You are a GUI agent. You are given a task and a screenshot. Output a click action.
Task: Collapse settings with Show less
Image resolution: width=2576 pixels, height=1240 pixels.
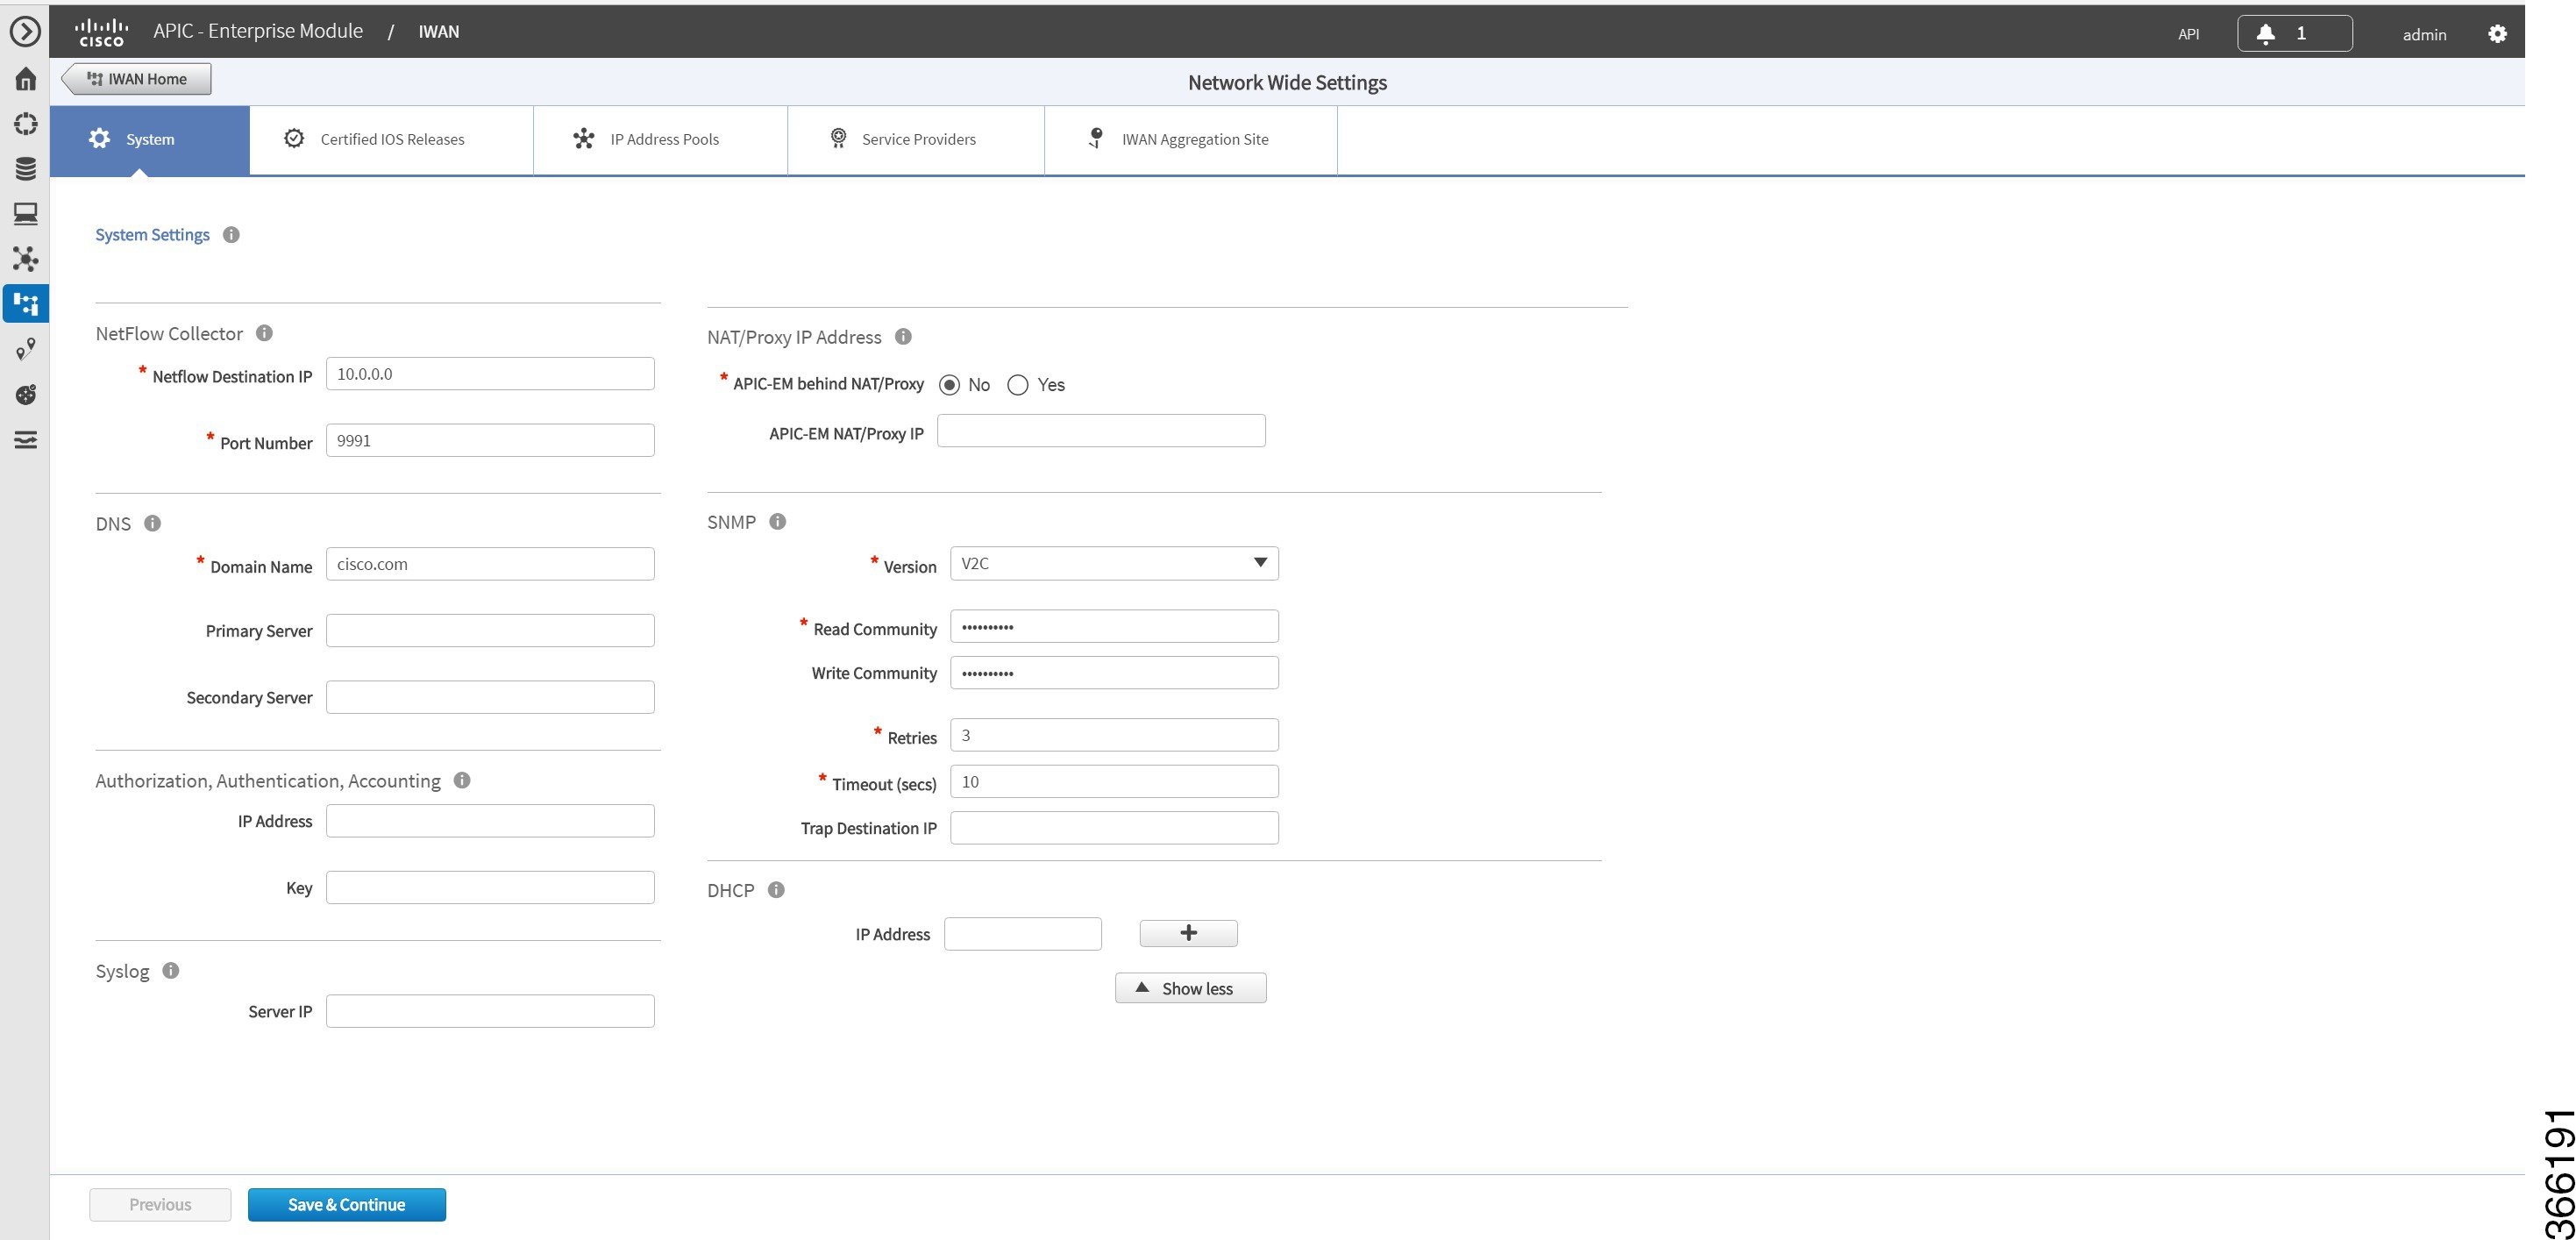tap(1190, 988)
